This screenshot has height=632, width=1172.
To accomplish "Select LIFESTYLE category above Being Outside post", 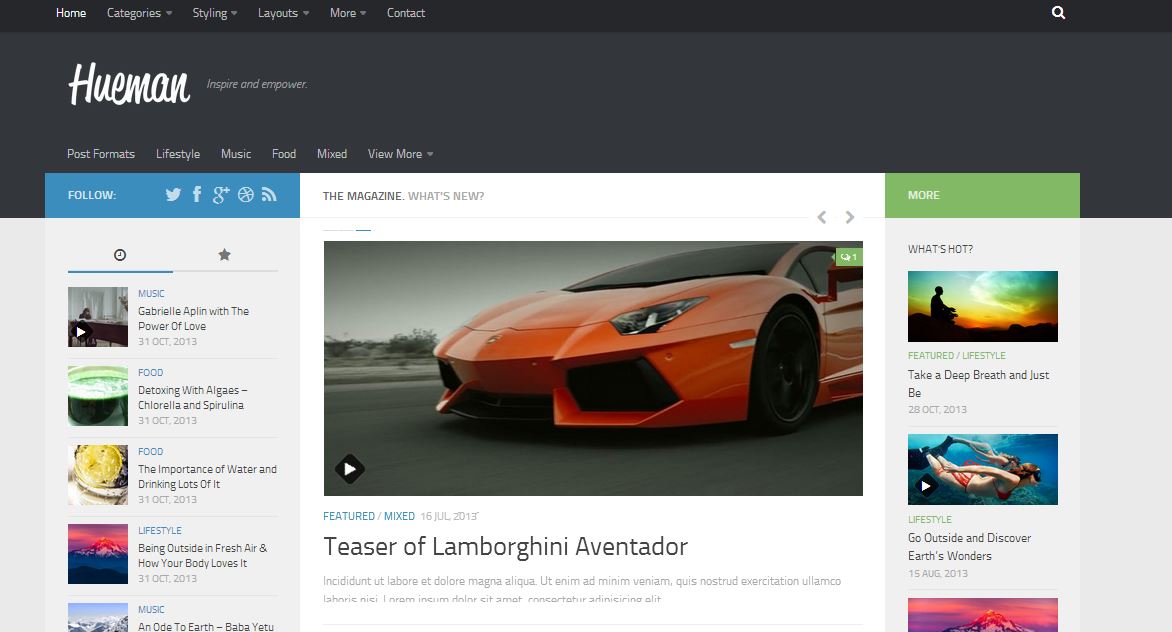I will coord(160,530).
